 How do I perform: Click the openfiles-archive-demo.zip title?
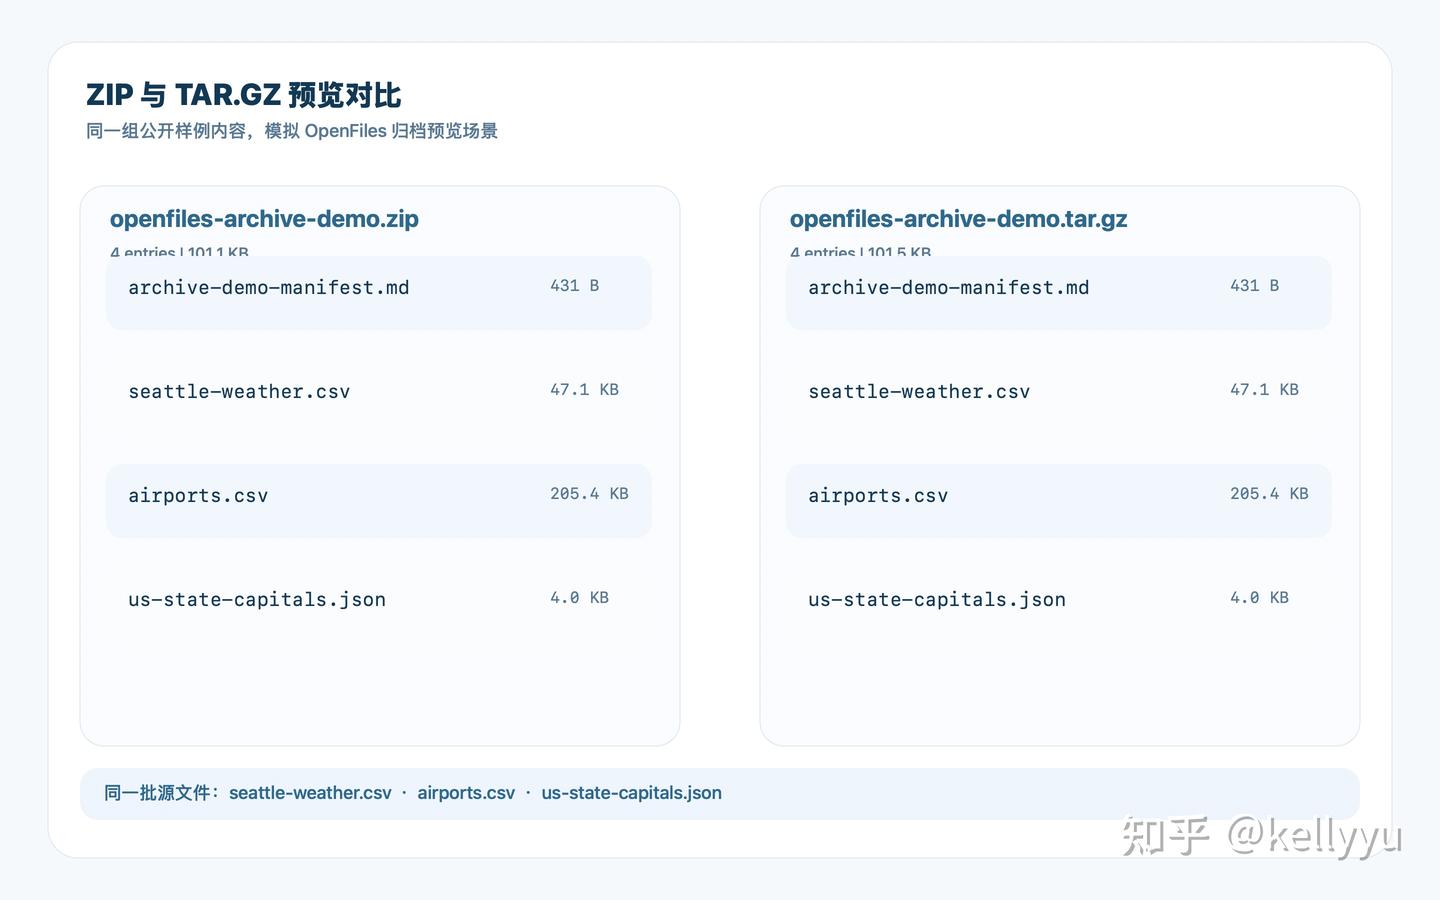point(264,219)
